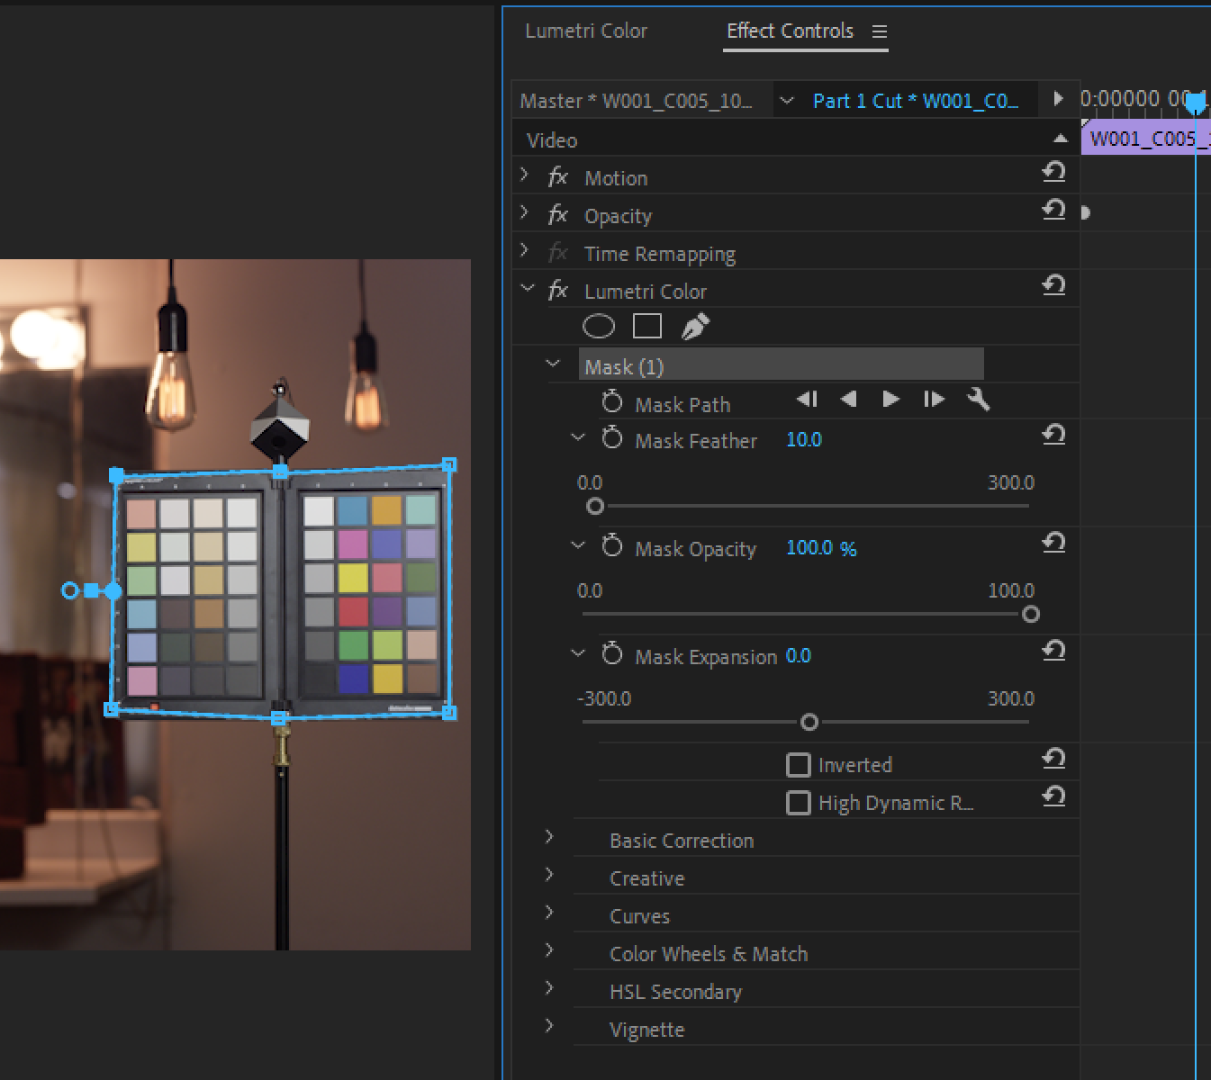This screenshot has height=1080, width=1211.
Task: Select the ellipse mask tool
Action: coord(598,326)
